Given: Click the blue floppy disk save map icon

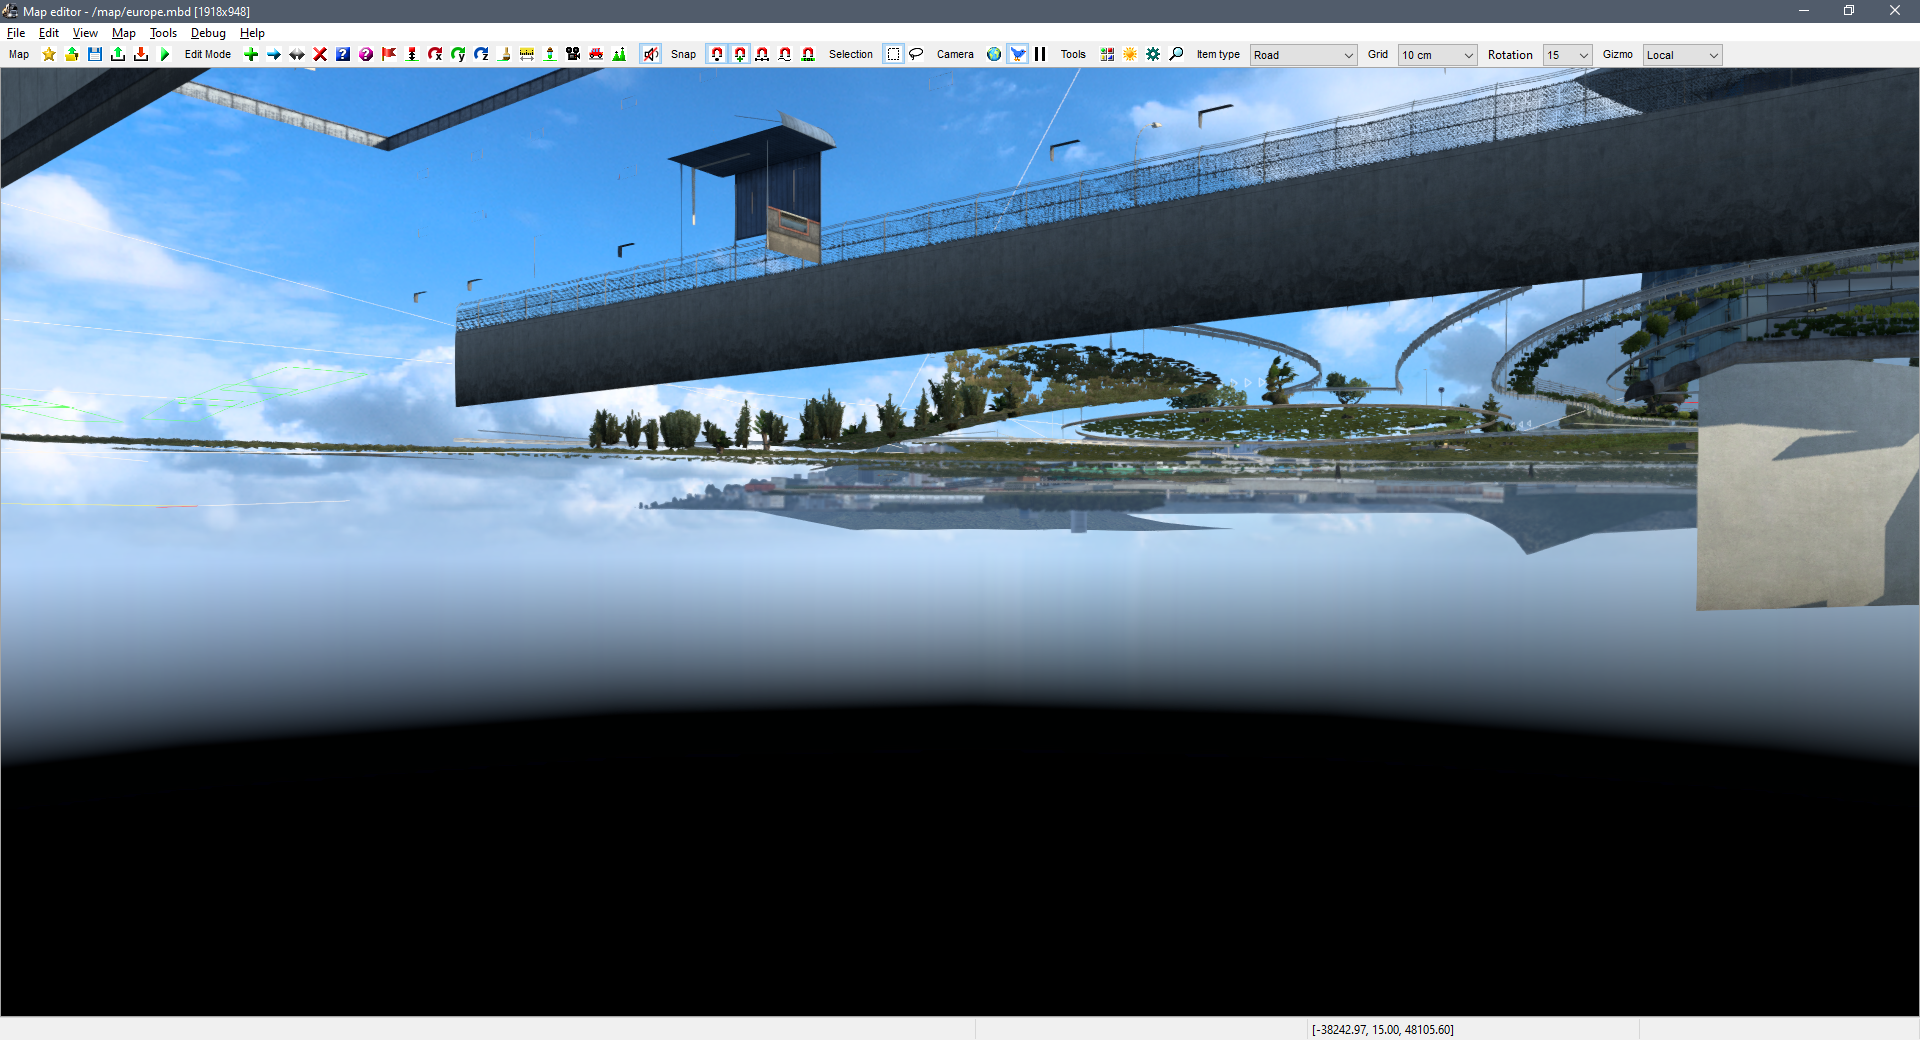Looking at the screenshot, I should [95, 55].
